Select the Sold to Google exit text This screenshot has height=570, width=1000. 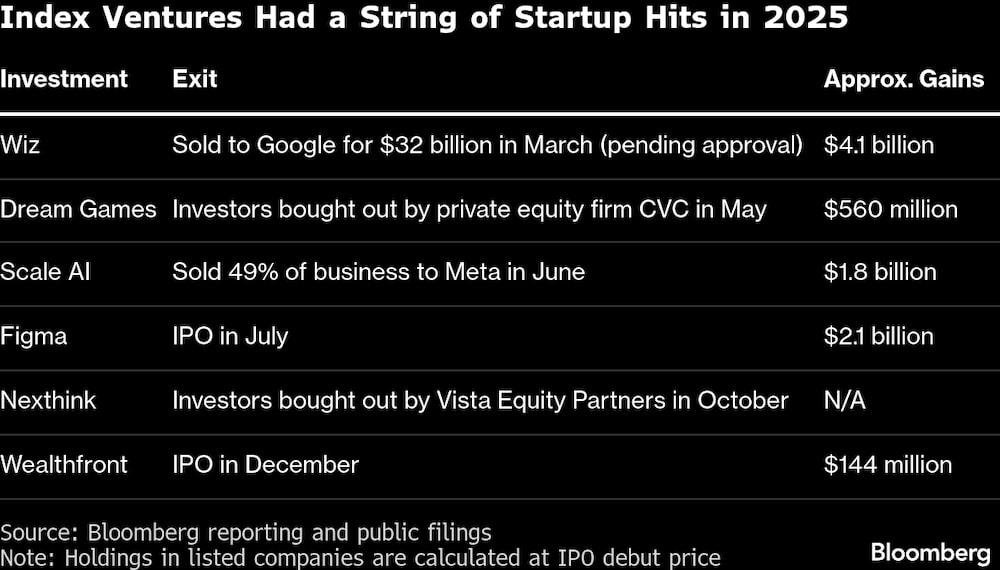[x=487, y=145]
